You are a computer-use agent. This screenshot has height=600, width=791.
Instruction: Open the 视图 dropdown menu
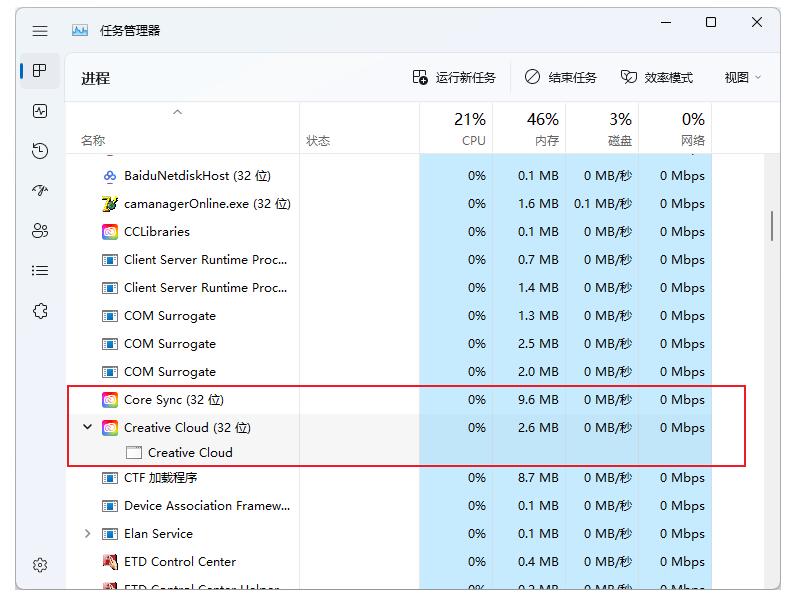pyautogui.click(x=742, y=78)
